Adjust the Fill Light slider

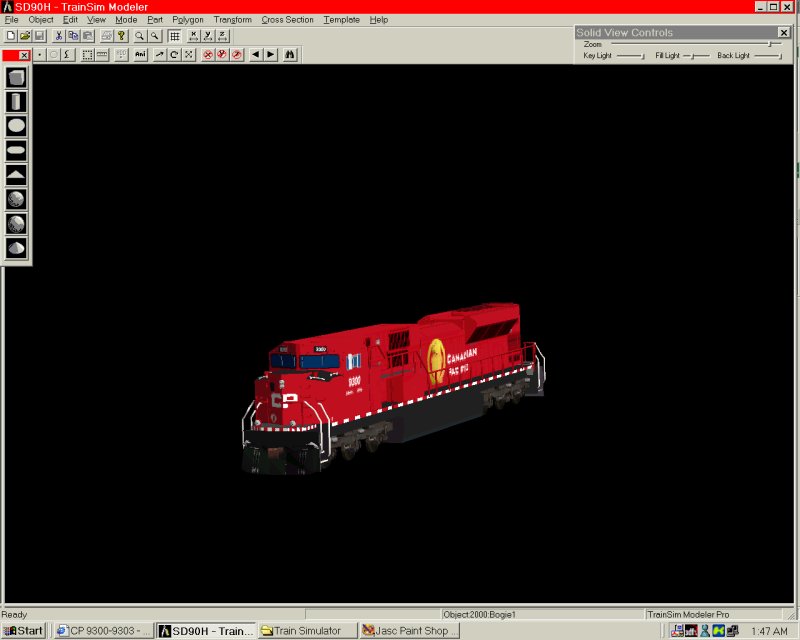696,56
